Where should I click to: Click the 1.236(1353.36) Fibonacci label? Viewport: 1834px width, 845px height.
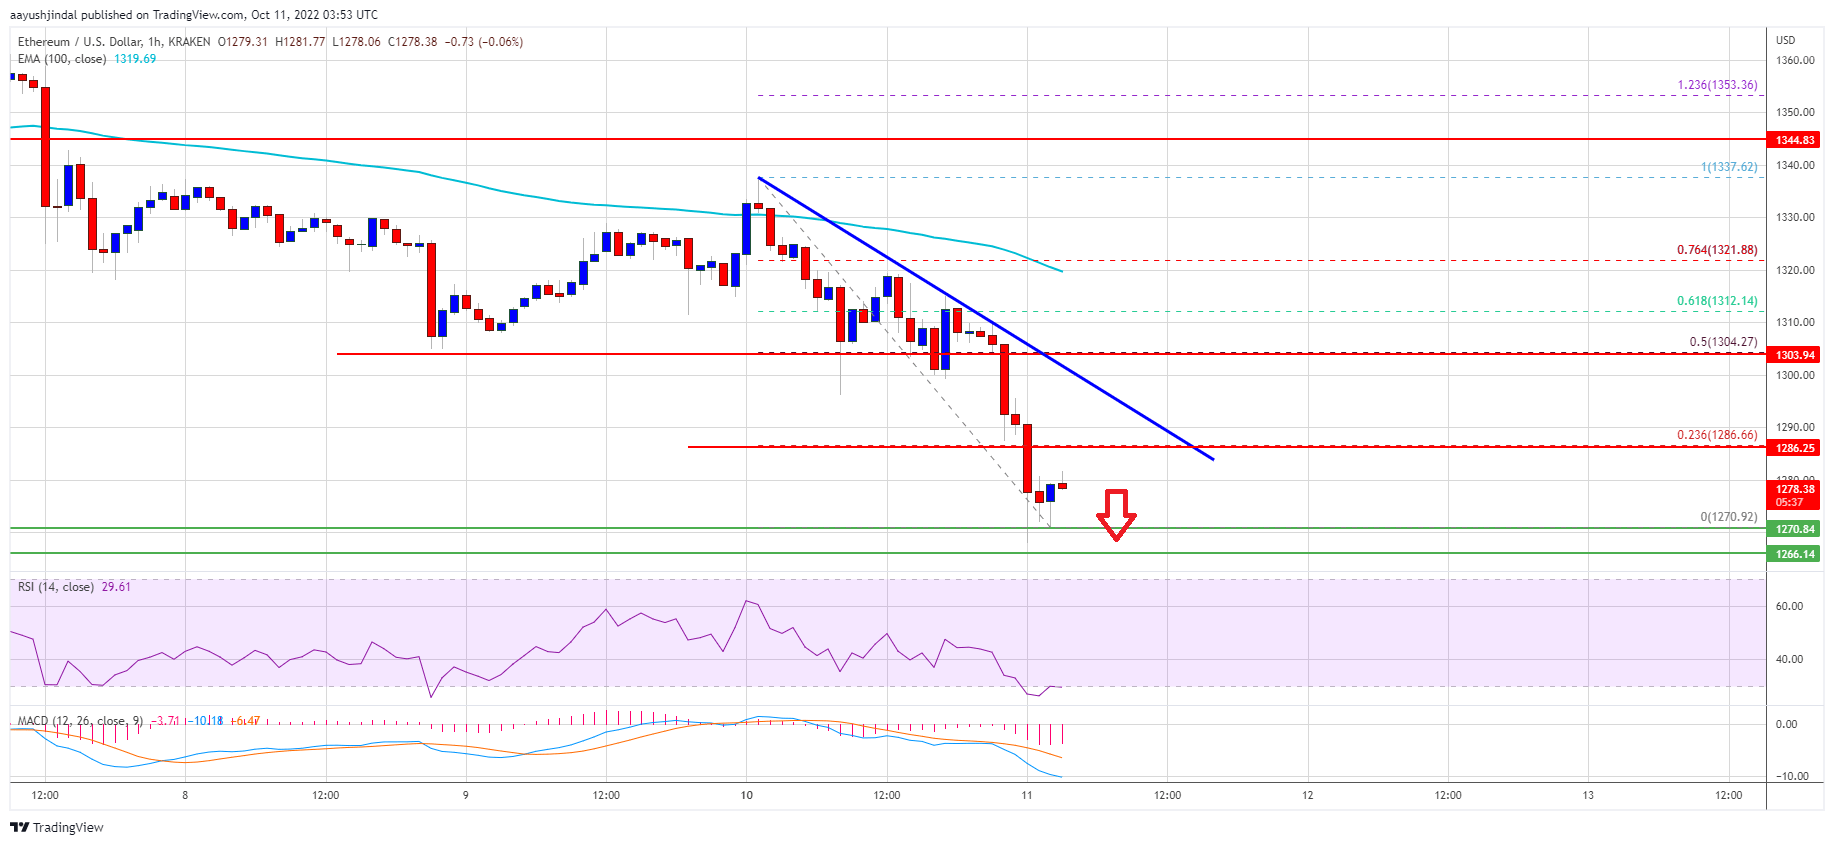coord(1717,85)
